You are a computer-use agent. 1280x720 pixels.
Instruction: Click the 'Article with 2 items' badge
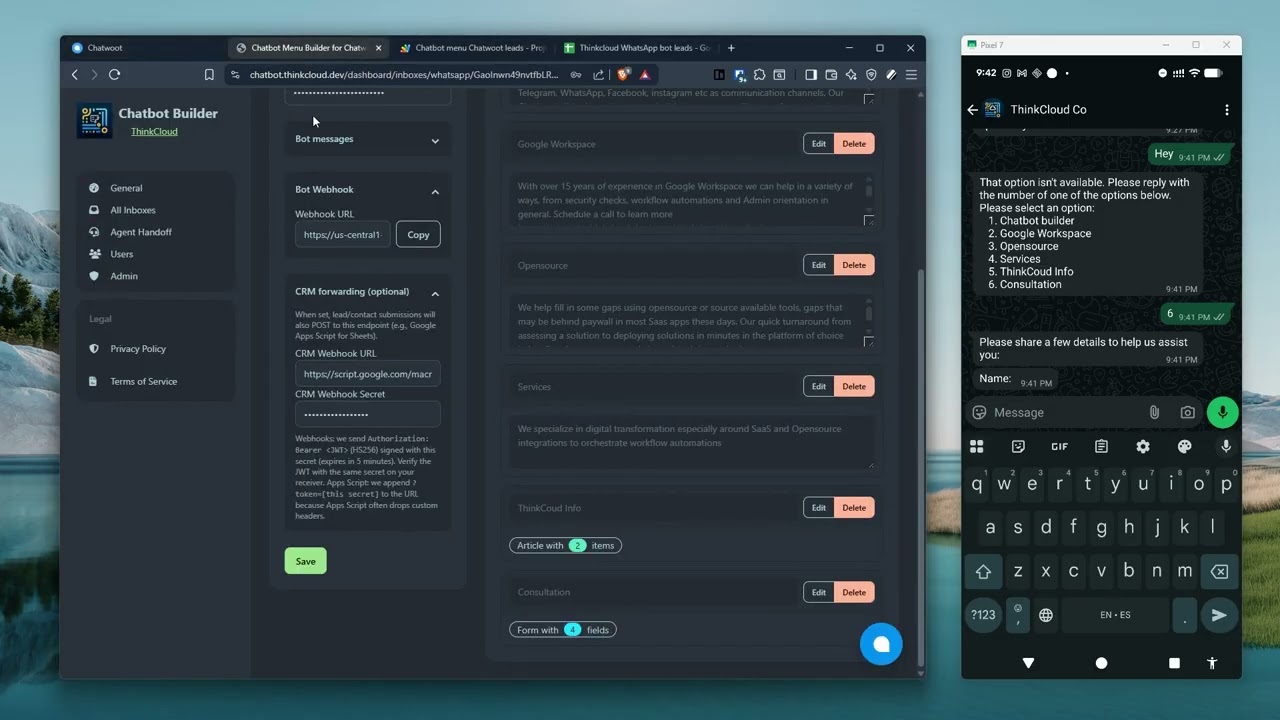(566, 545)
